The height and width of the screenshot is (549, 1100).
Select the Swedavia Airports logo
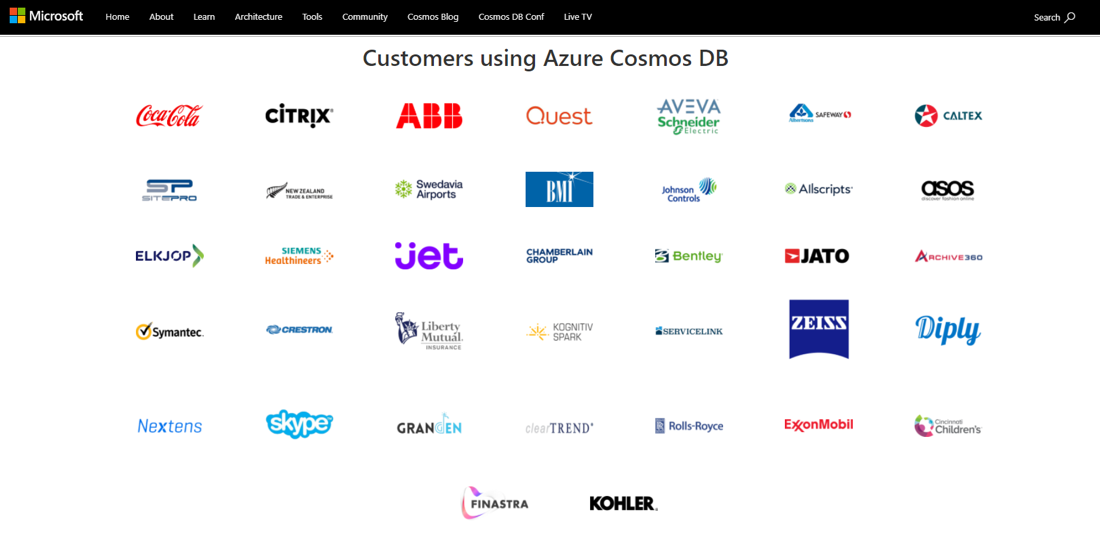coord(429,189)
